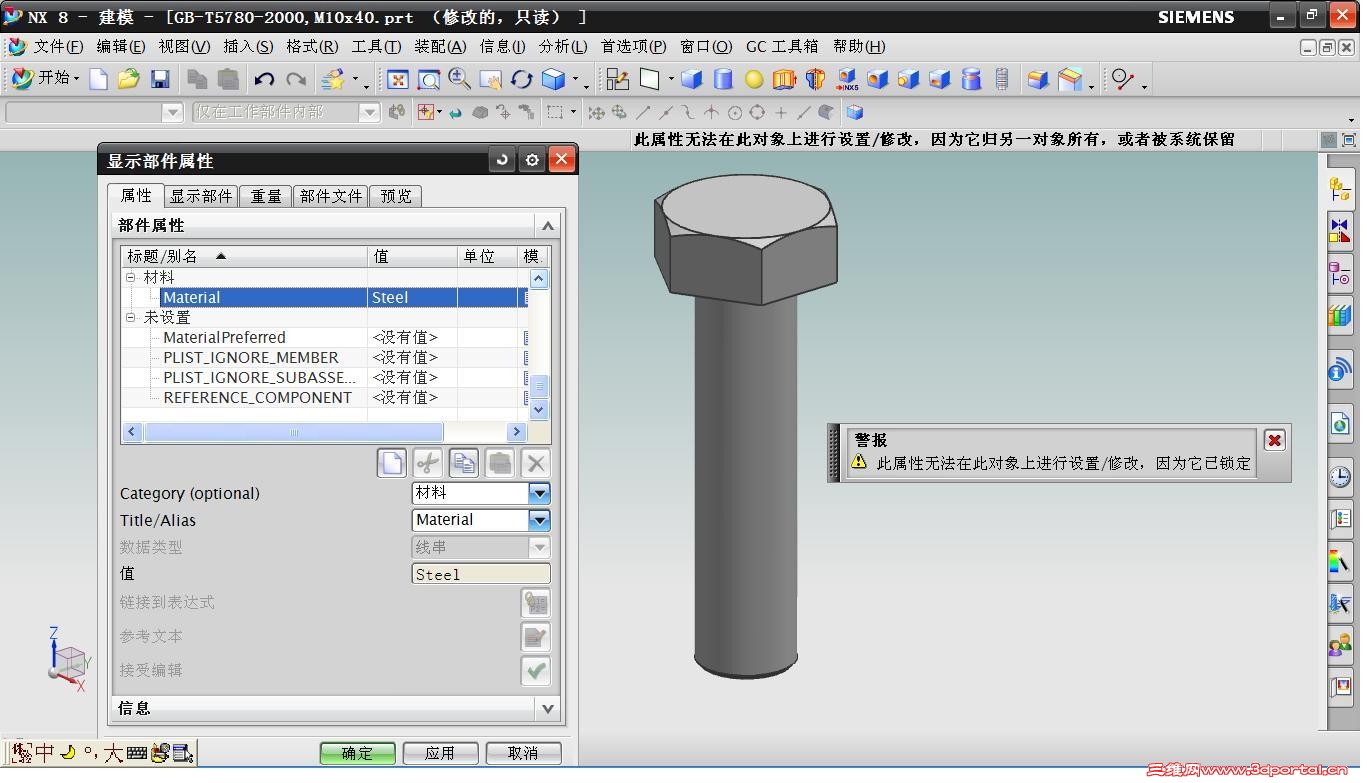
Task: Click the Sketch icon in the toolbar
Action: 617,80
